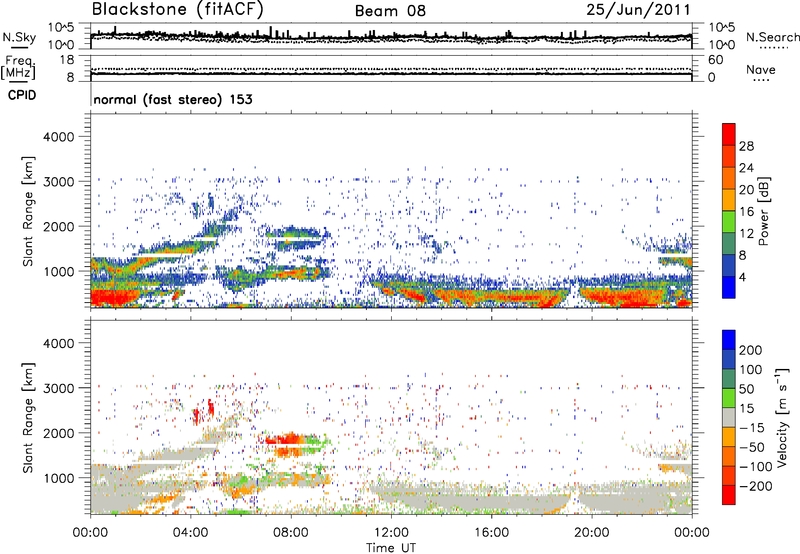Pick the blue 4–8 dB Power segment

coord(729,266)
